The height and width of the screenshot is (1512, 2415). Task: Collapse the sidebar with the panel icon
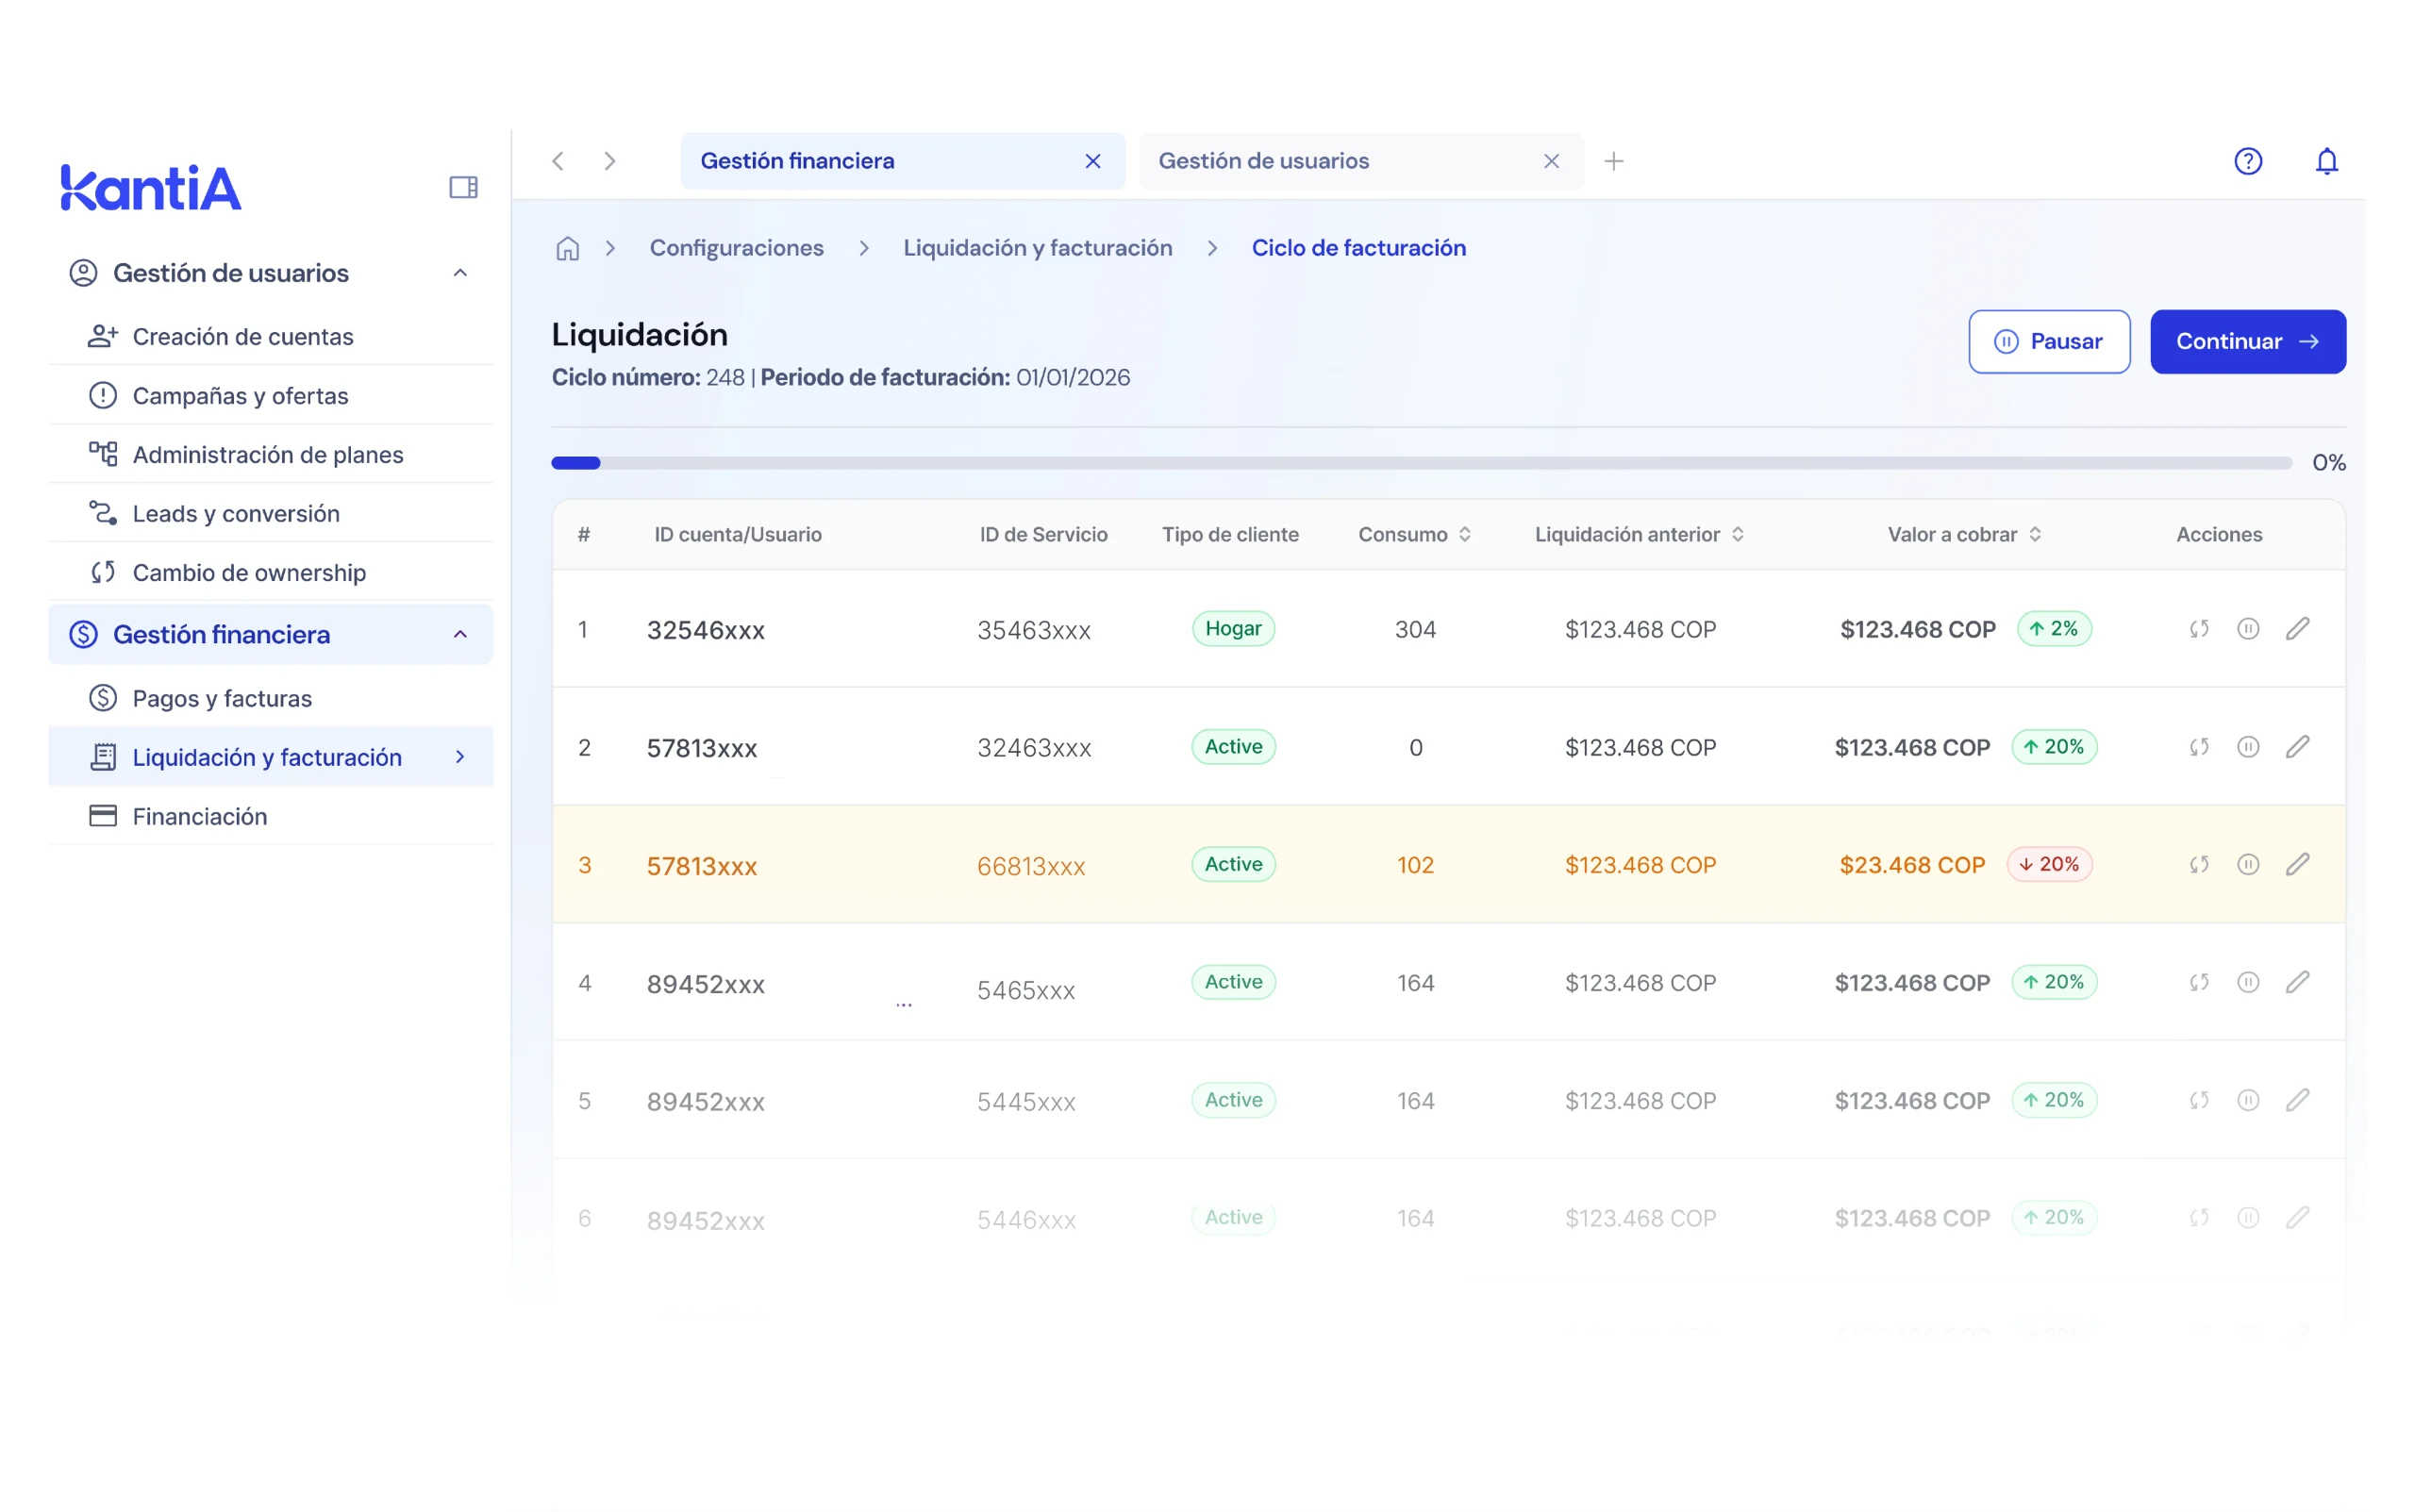click(463, 186)
